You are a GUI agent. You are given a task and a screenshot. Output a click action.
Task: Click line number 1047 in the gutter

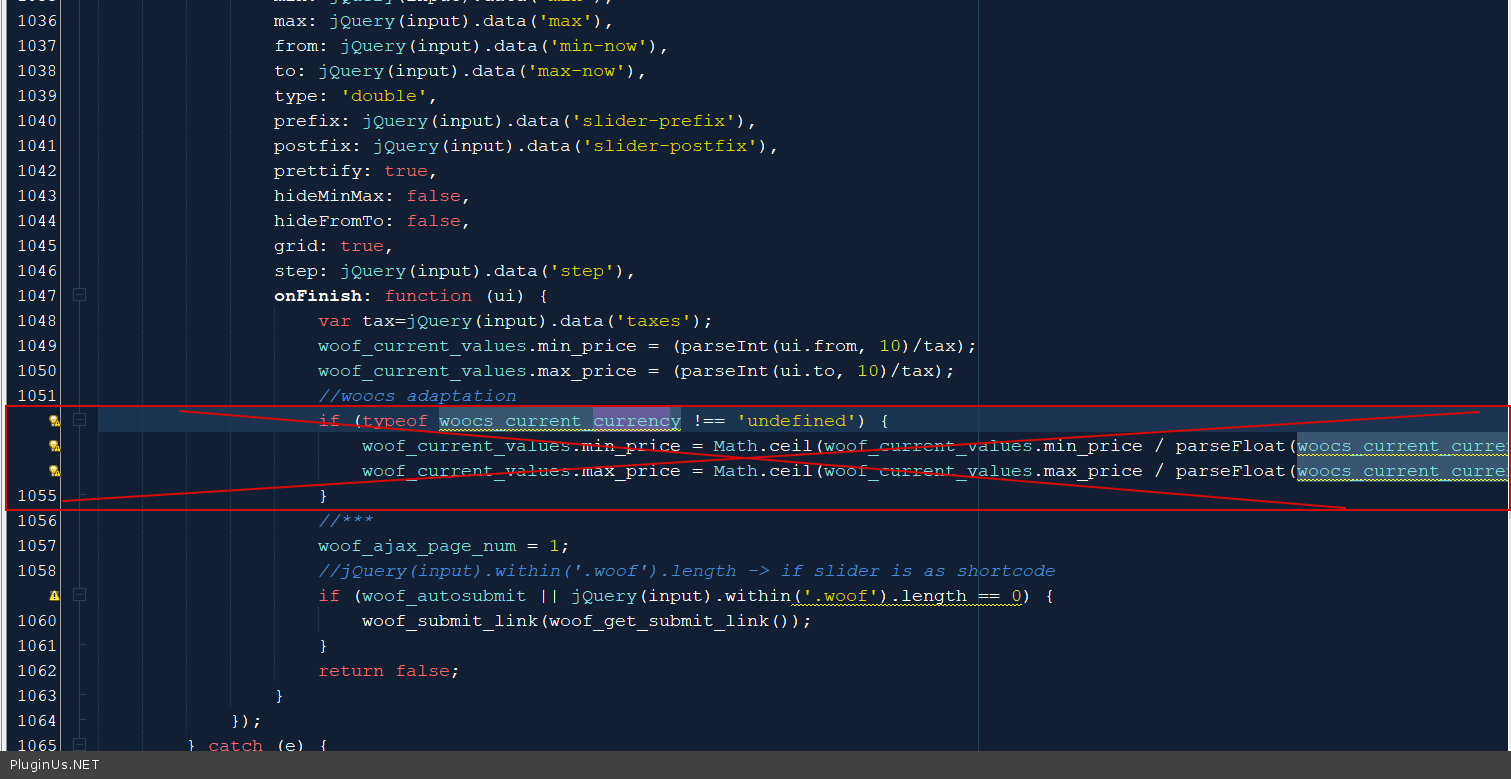point(37,296)
